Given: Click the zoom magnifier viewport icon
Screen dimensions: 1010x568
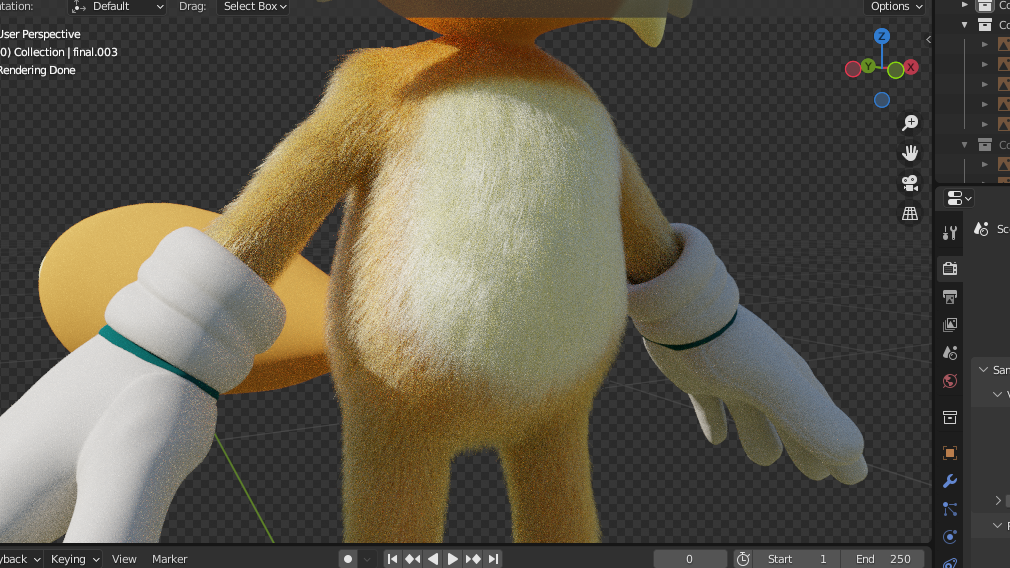Looking at the screenshot, I should click(x=910, y=122).
